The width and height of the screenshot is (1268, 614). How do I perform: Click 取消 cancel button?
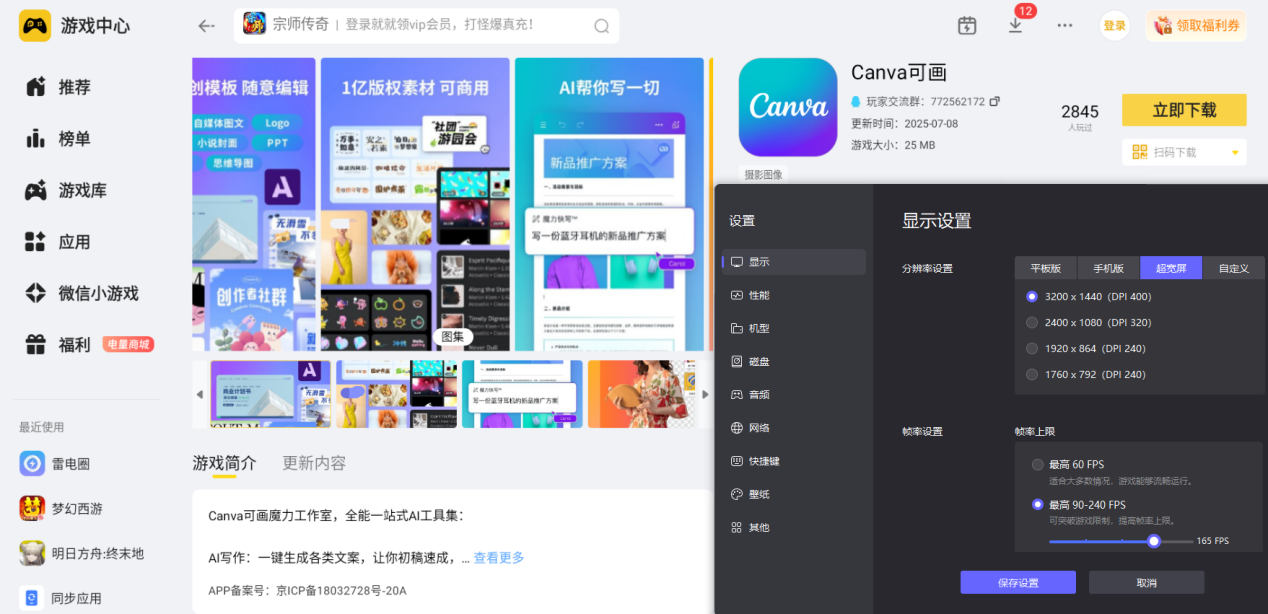click(1146, 583)
